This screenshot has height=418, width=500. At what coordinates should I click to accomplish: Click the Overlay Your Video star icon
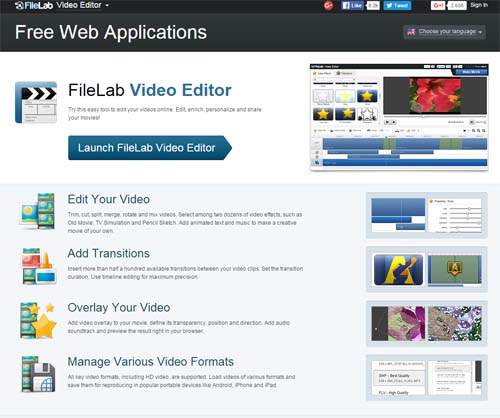tap(38, 321)
